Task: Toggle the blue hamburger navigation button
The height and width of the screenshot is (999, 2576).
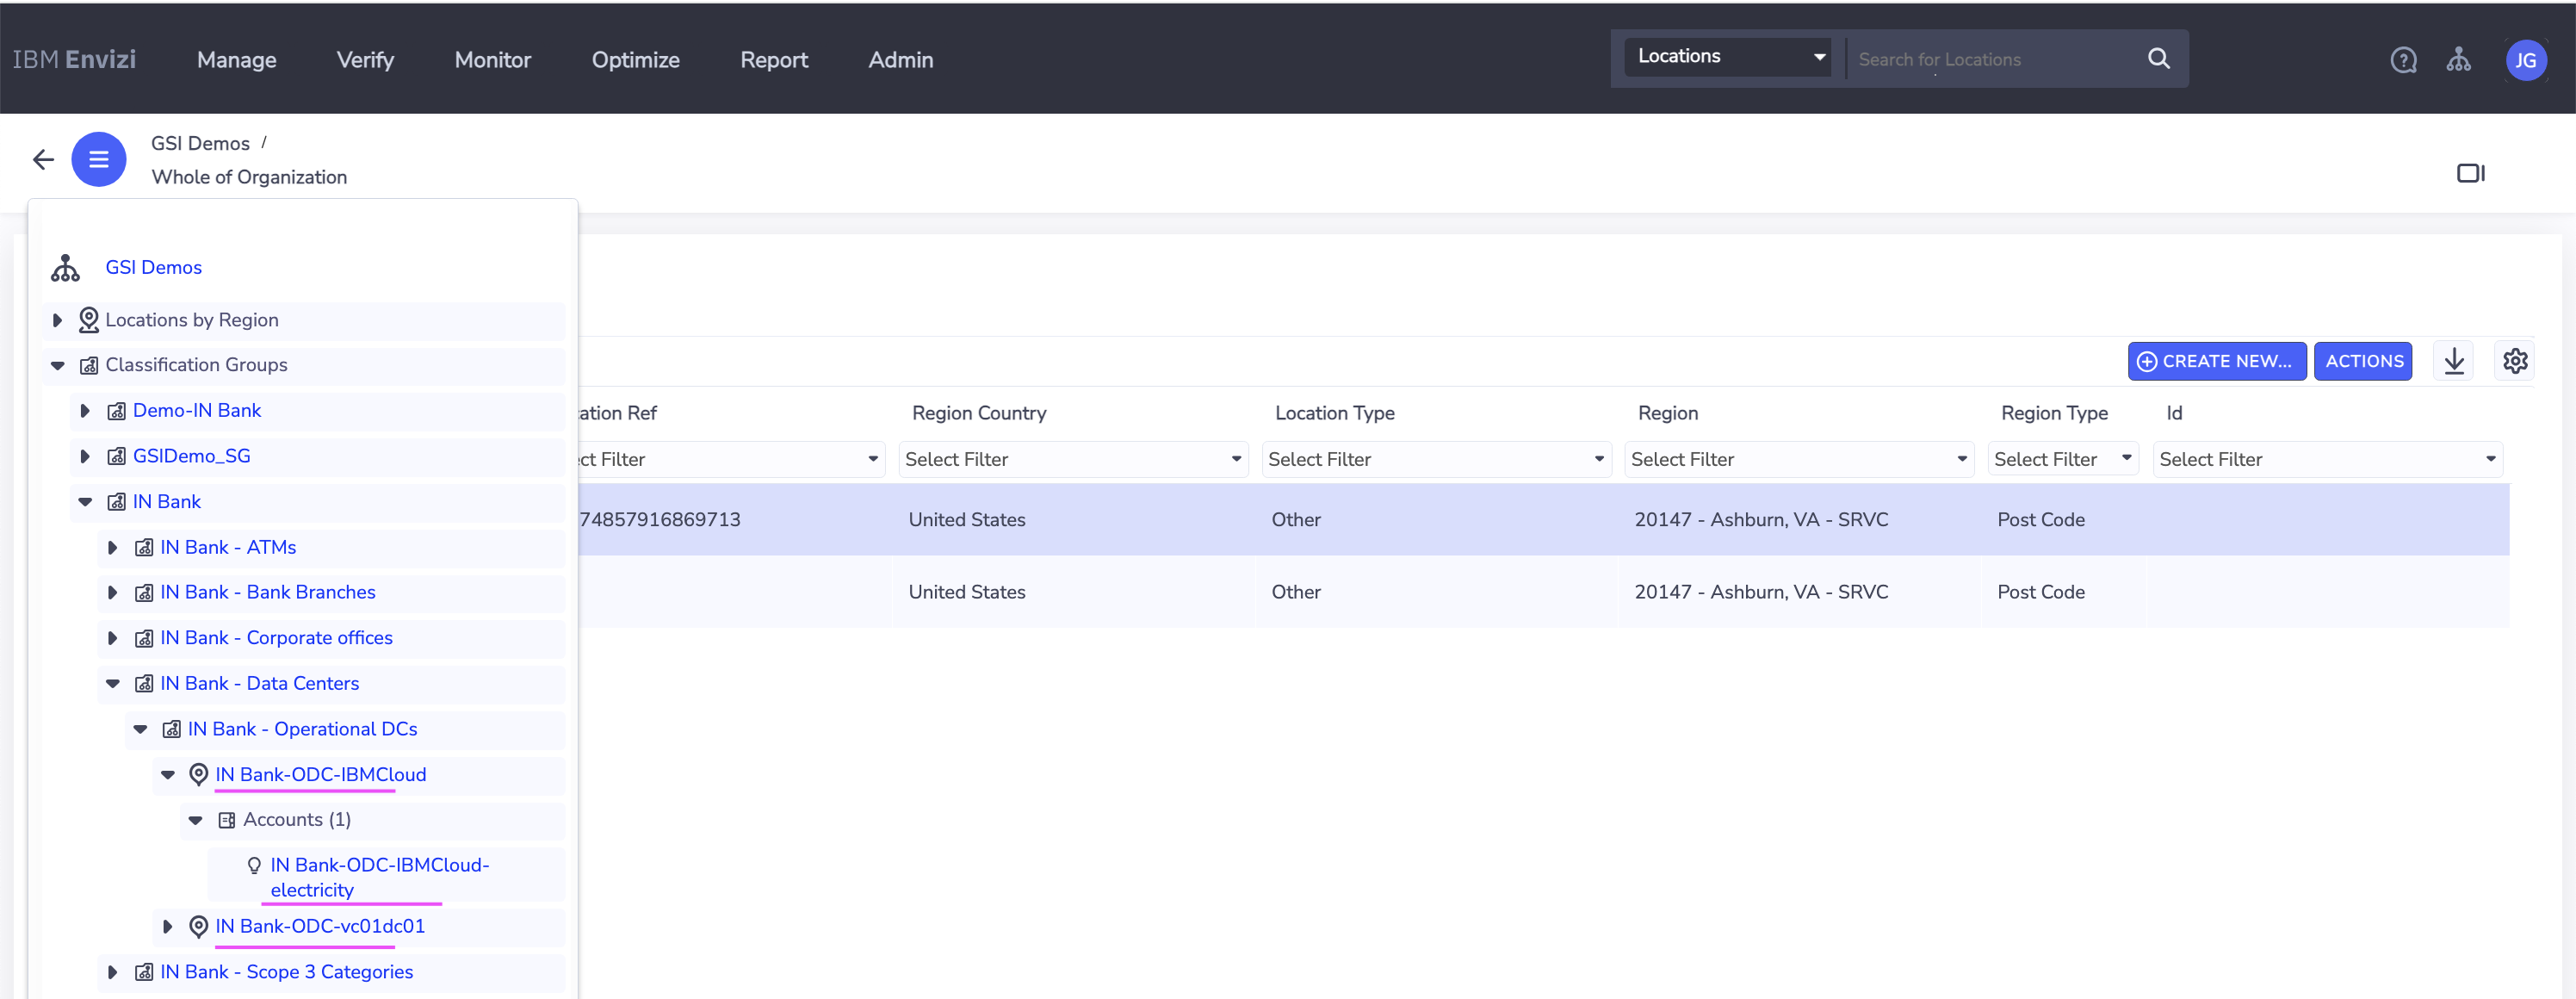Action: (99, 159)
